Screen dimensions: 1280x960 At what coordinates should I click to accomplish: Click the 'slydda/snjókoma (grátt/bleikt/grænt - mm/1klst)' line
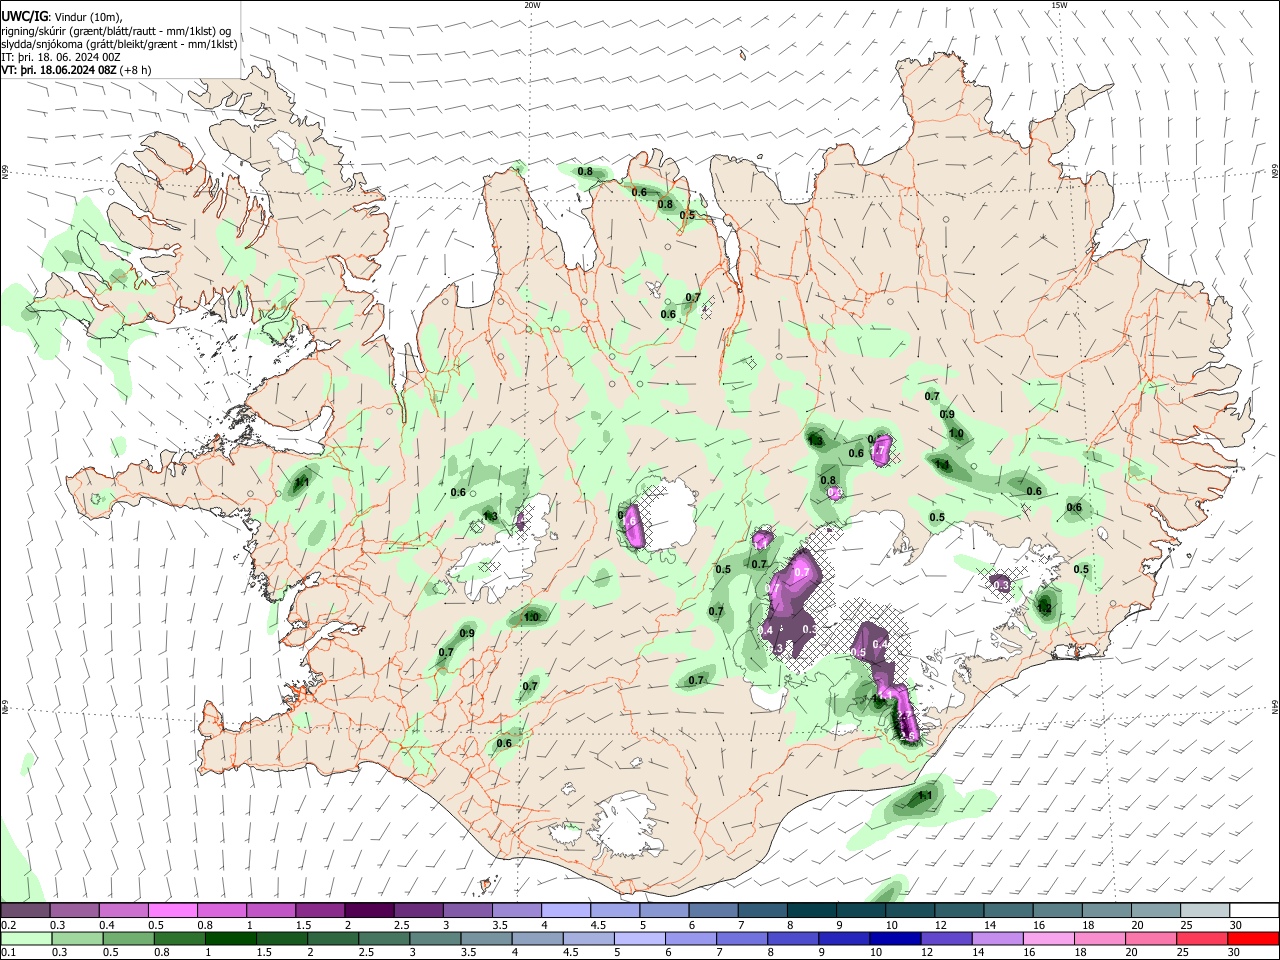click(x=120, y=44)
